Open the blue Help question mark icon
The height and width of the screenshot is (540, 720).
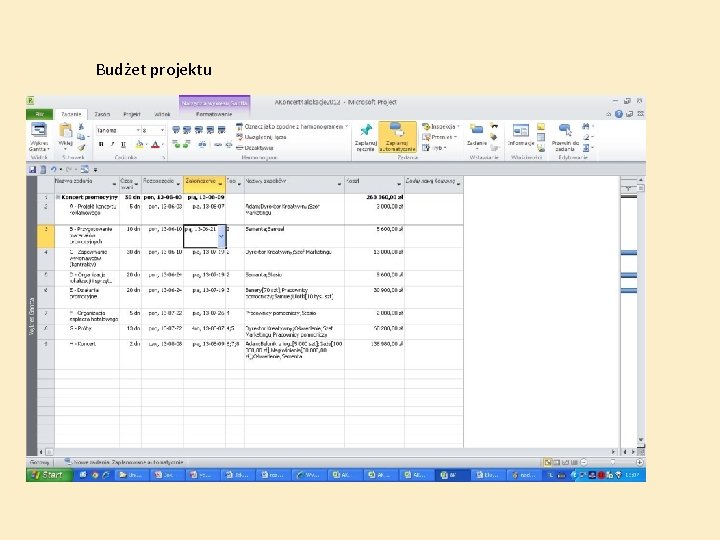(619, 114)
